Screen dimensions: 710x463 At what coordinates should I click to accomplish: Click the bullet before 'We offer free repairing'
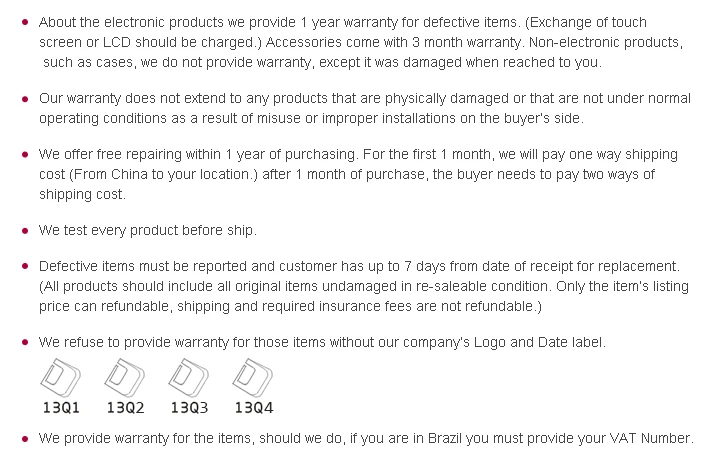25,154
